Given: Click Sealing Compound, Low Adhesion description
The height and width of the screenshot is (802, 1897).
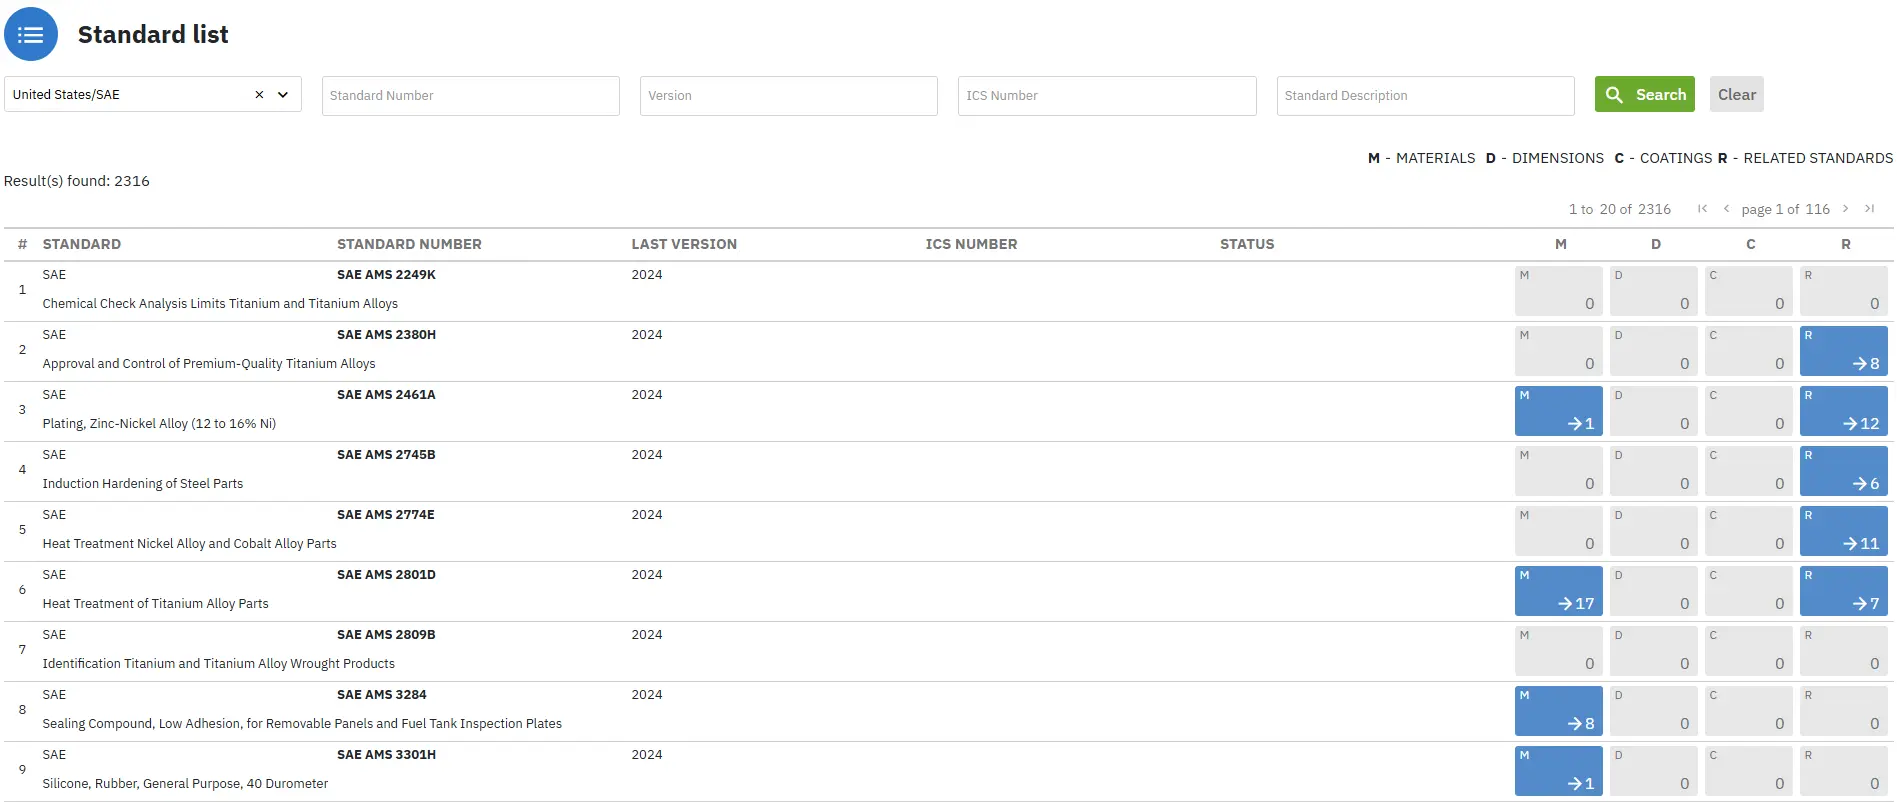Looking at the screenshot, I should [302, 724].
